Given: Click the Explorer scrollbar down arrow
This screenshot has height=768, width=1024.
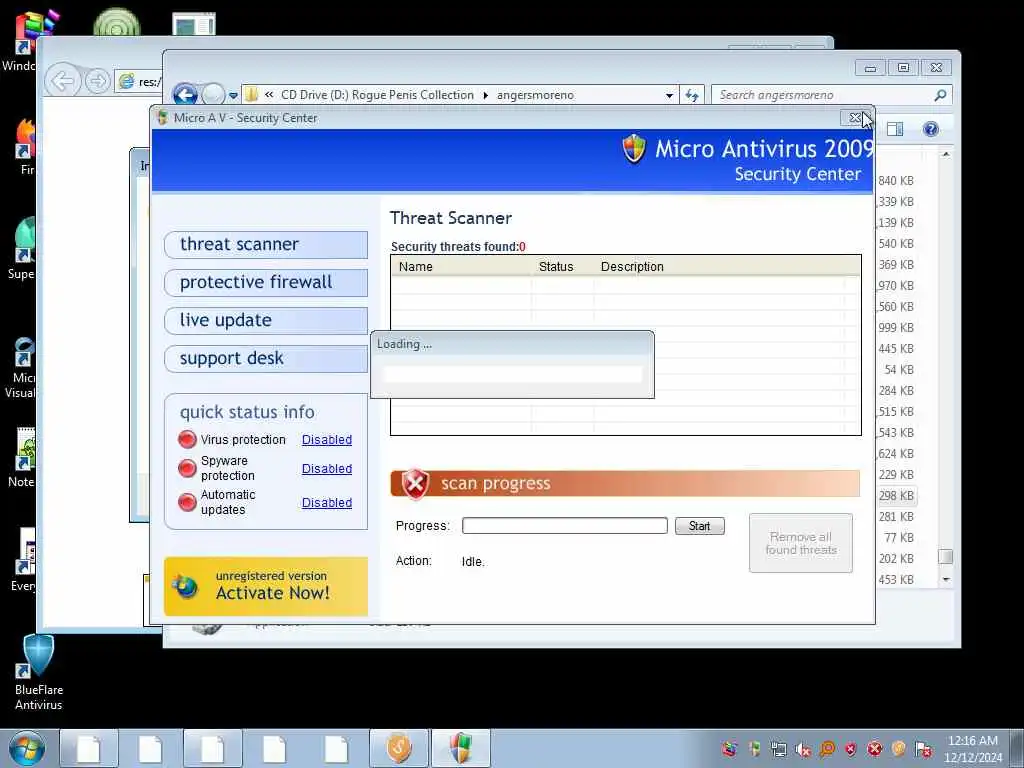Looking at the screenshot, I should tap(946, 579).
